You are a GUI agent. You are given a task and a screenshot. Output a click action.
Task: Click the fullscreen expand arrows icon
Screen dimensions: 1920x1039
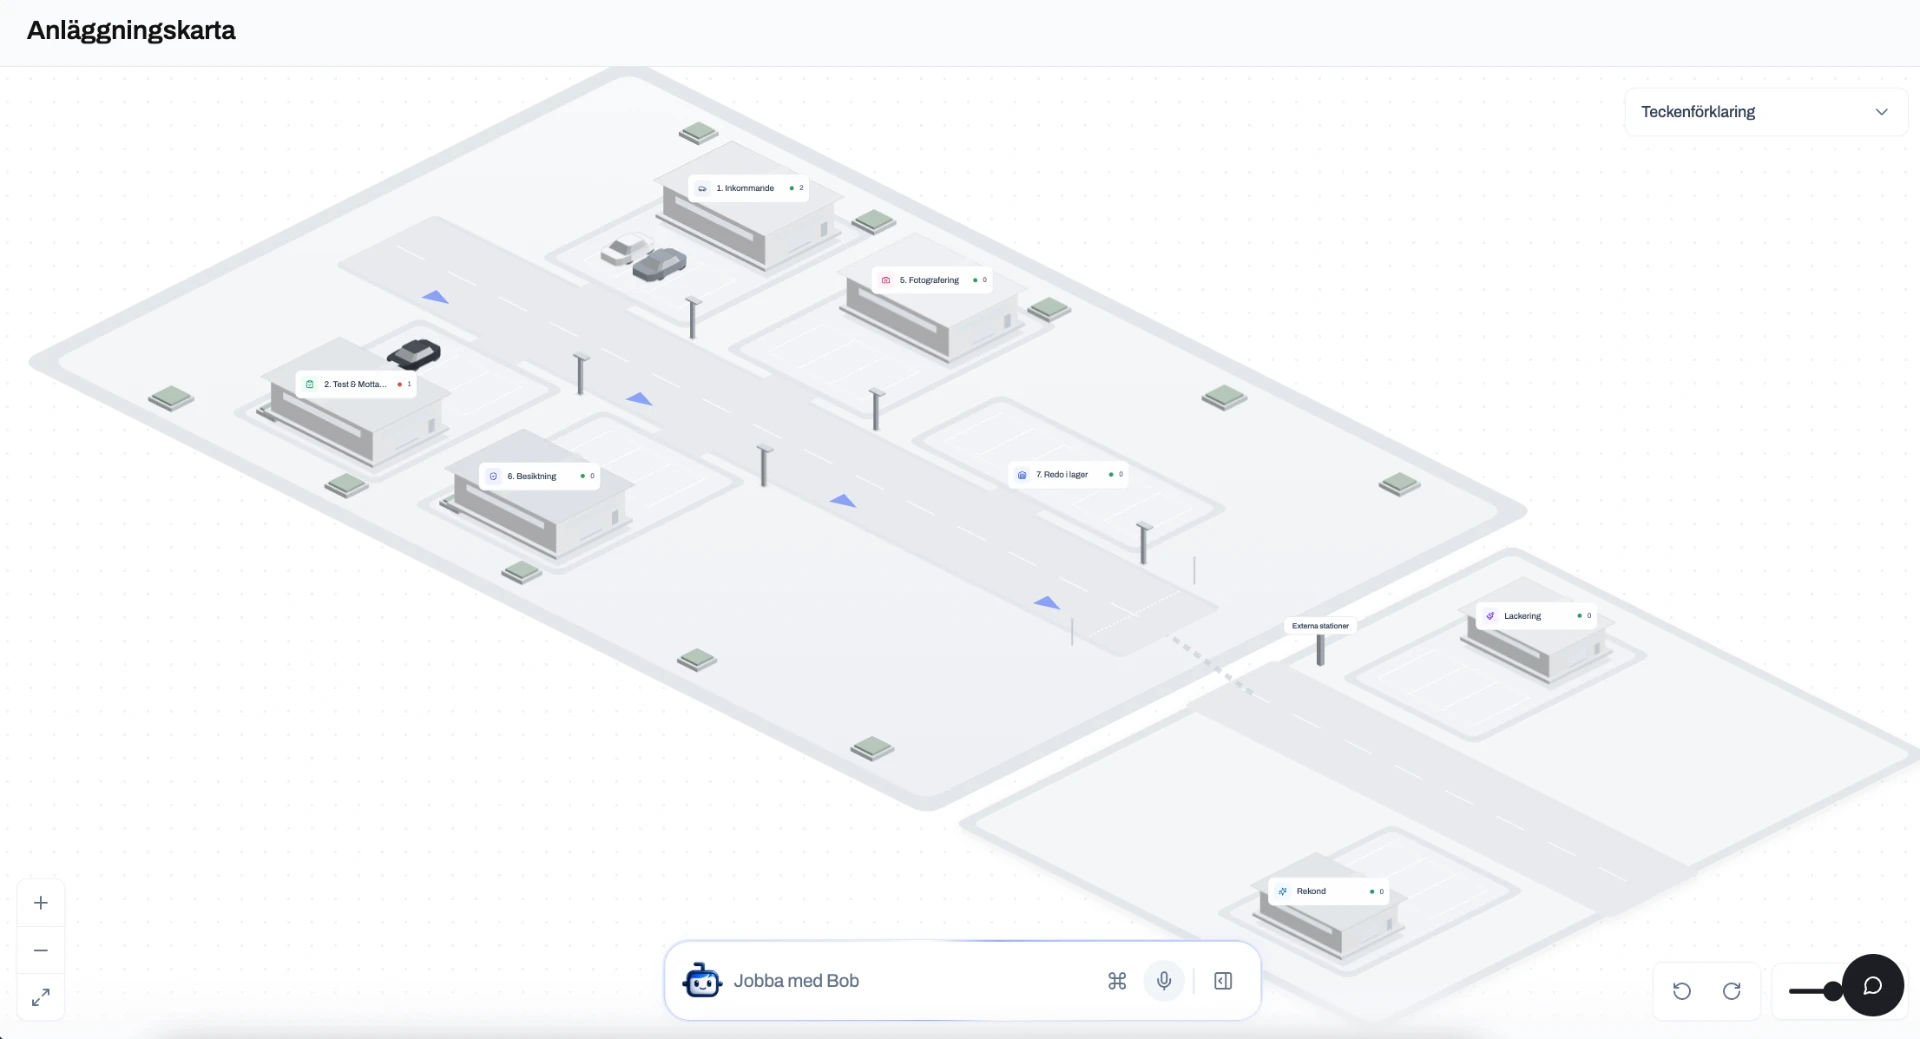41,997
